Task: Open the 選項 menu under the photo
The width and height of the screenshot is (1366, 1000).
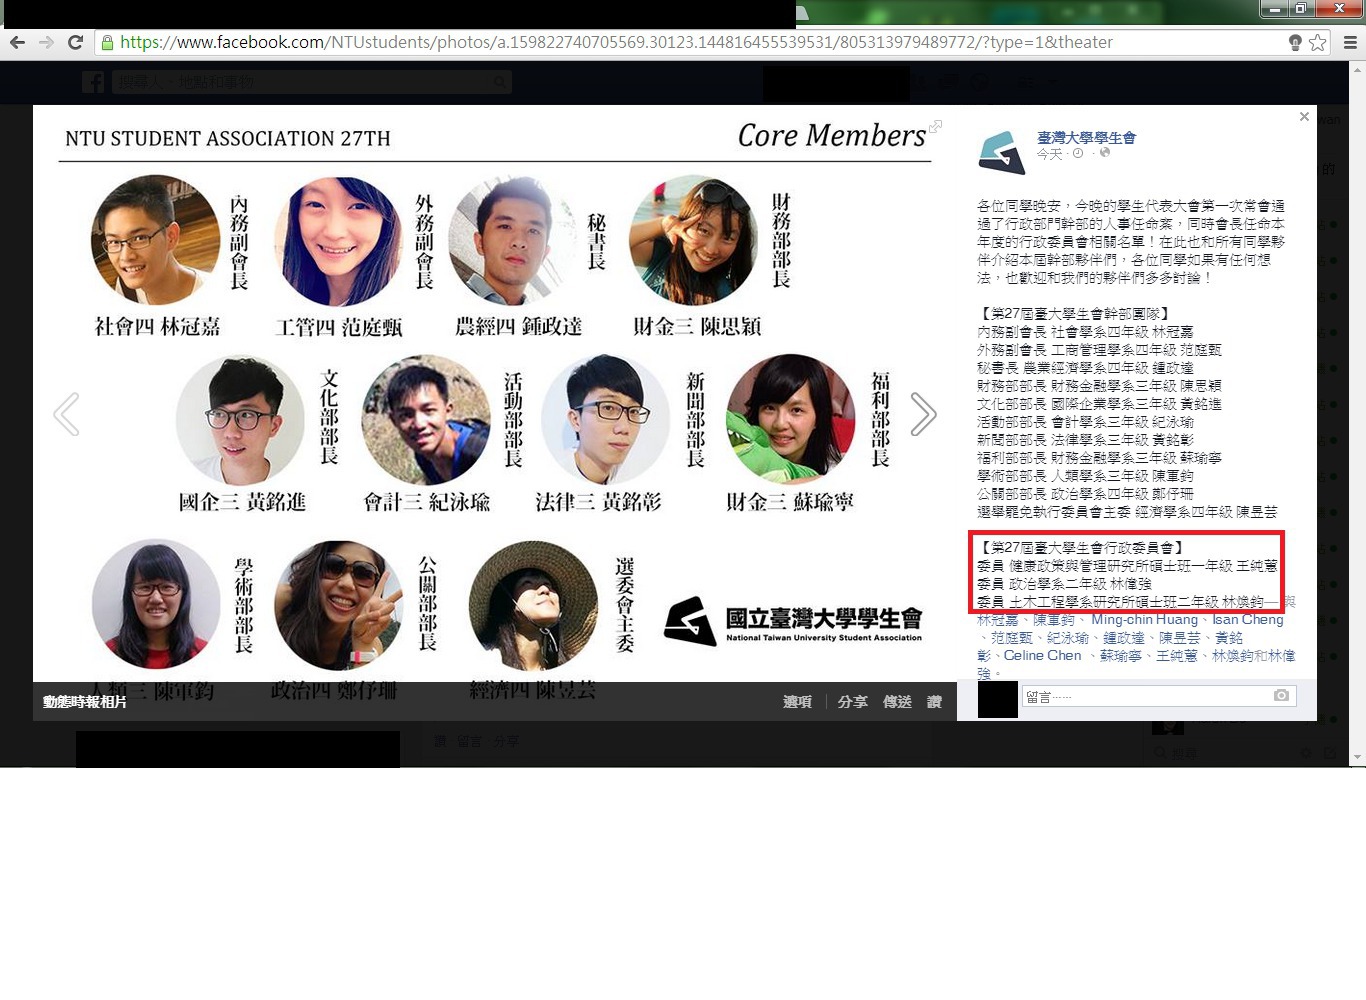Action: (797, 702)
